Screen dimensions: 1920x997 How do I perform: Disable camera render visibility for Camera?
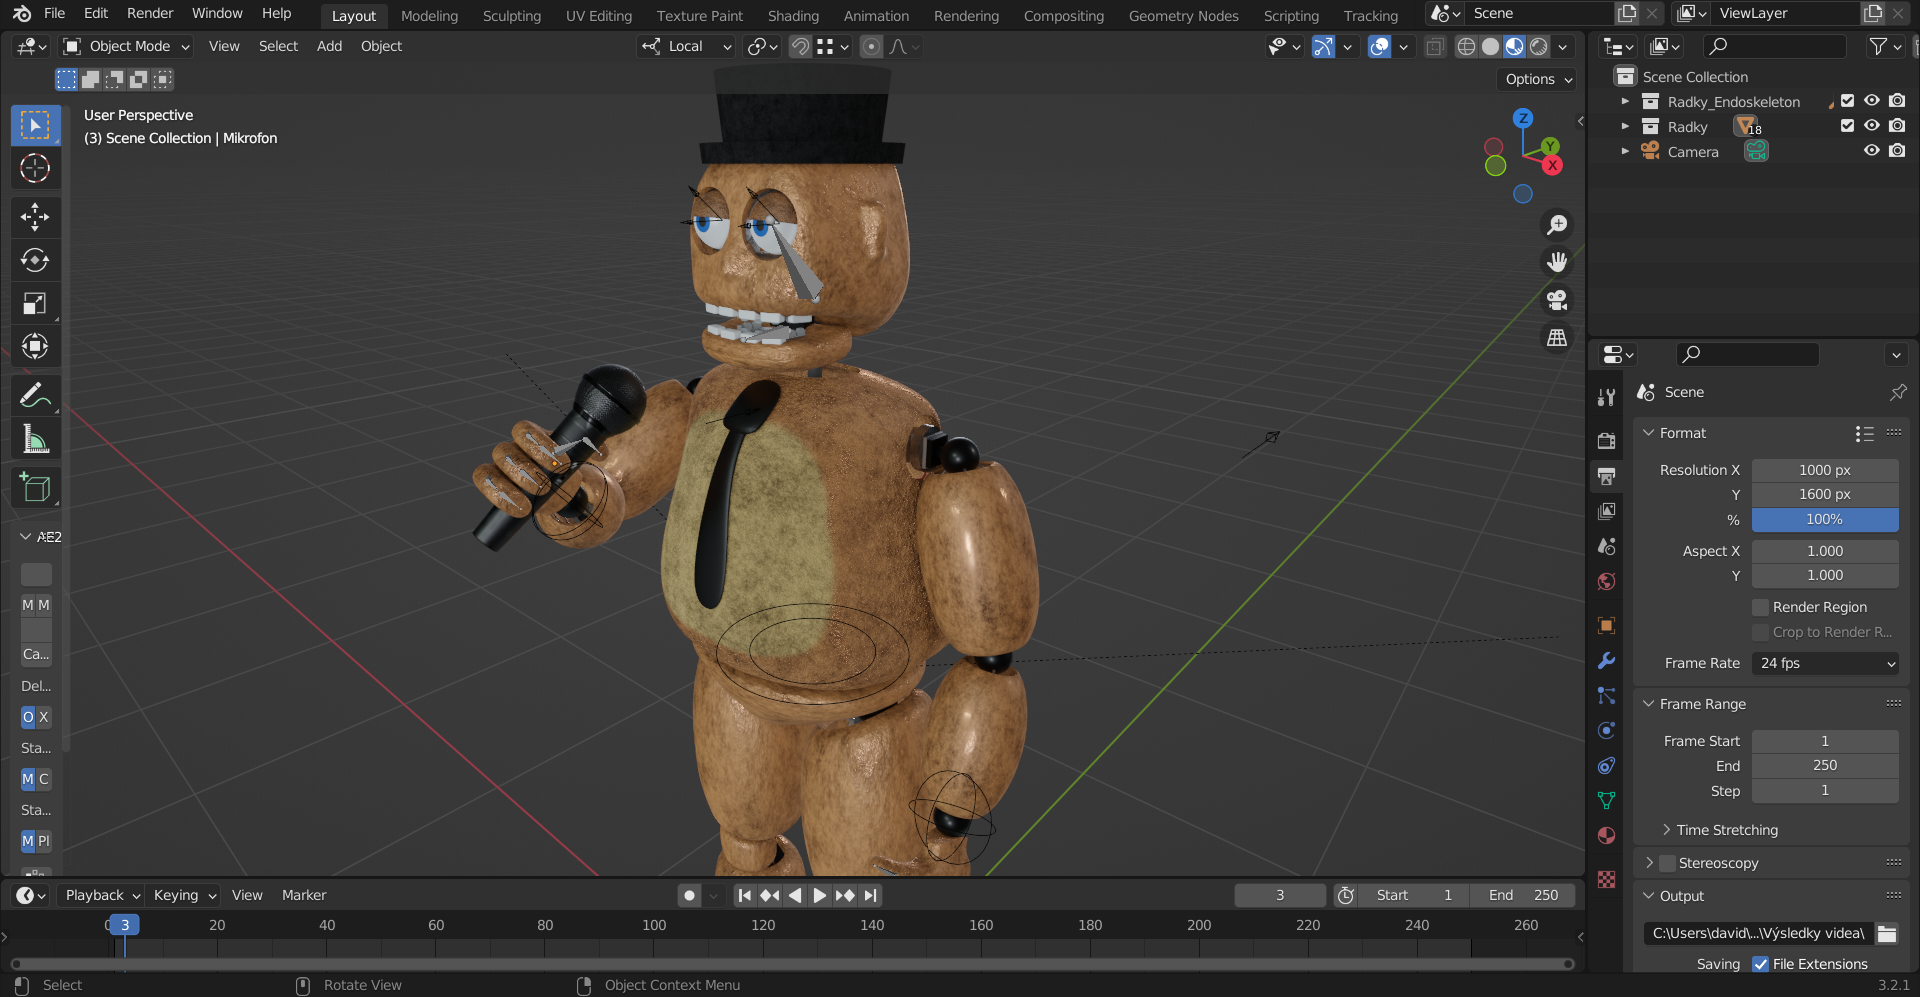[1897, 150]
